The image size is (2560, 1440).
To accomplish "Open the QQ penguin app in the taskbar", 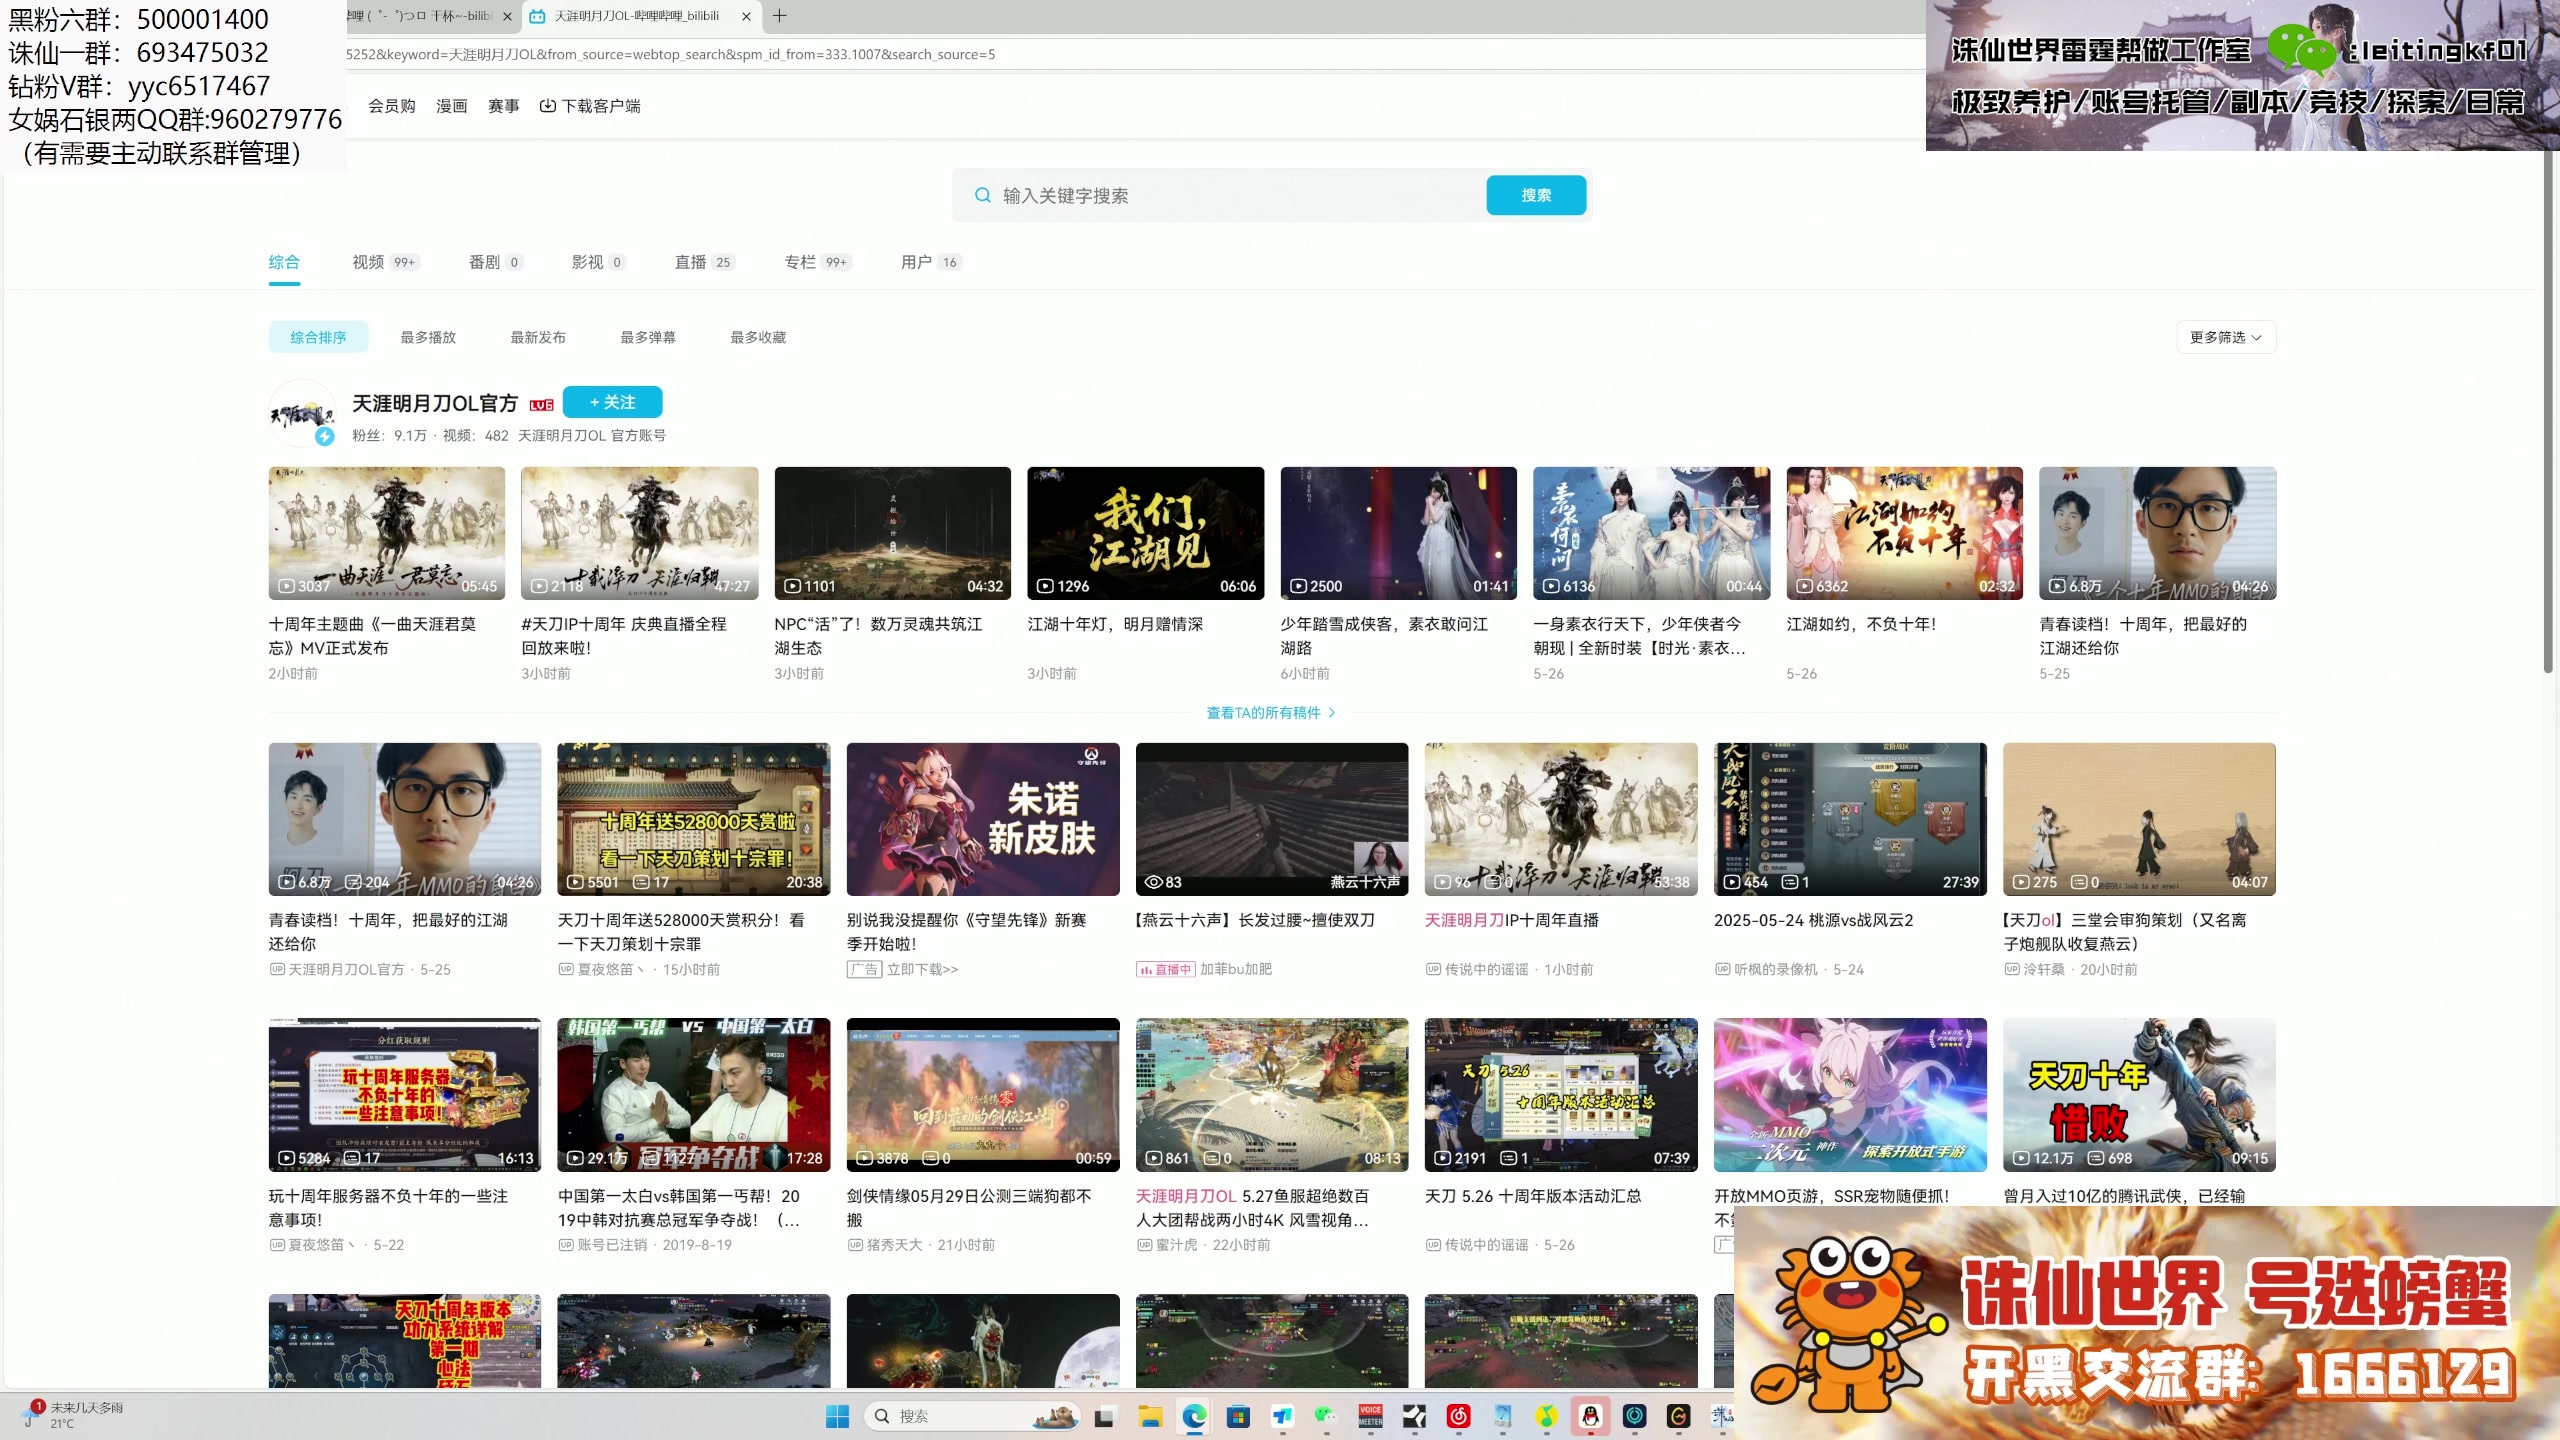I will (x=1590, y=1416).
